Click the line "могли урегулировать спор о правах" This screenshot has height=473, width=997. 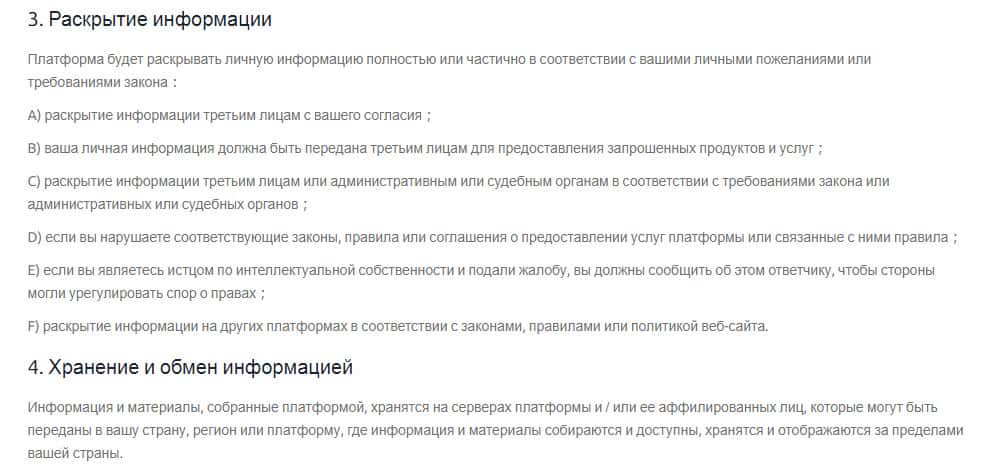pyautogui.click(x=146, y=294)
